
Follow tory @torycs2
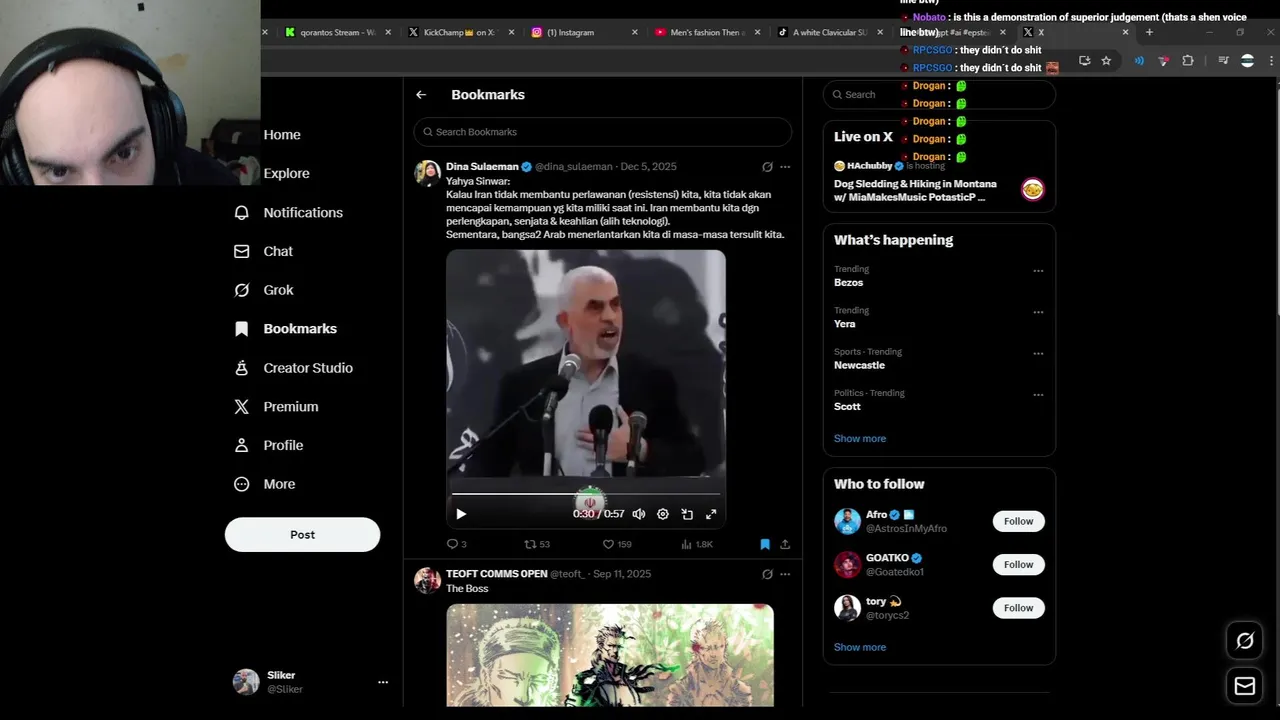pyautogui.click(x=1018, y=608)
